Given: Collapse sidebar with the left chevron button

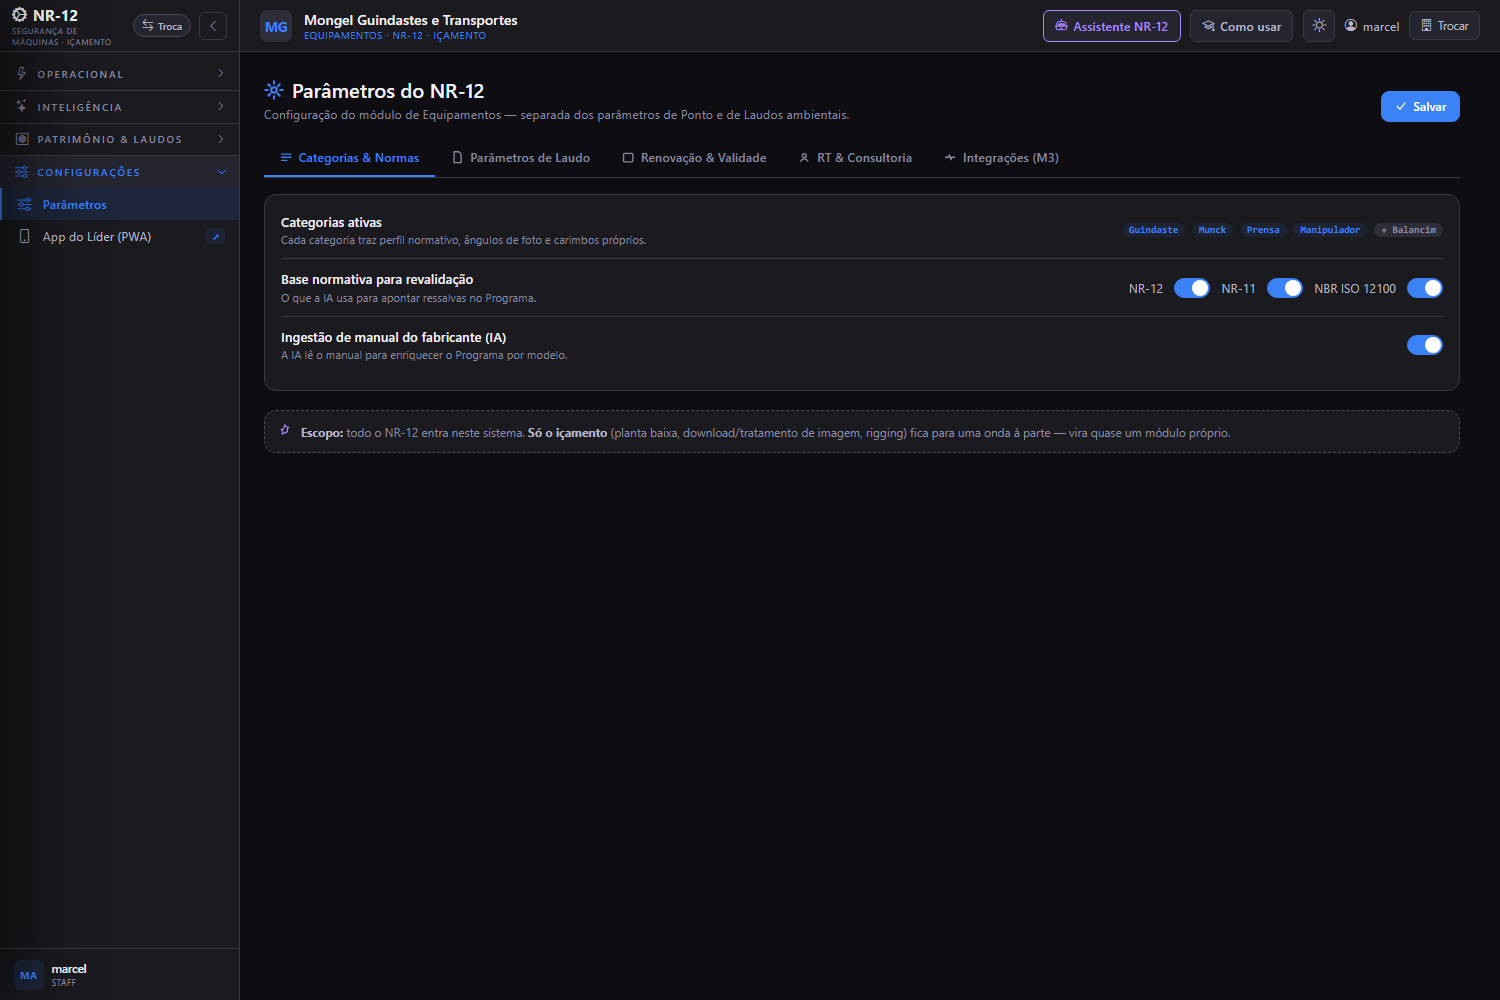Looking at the screenshot, I should click(x=213, y=26).
